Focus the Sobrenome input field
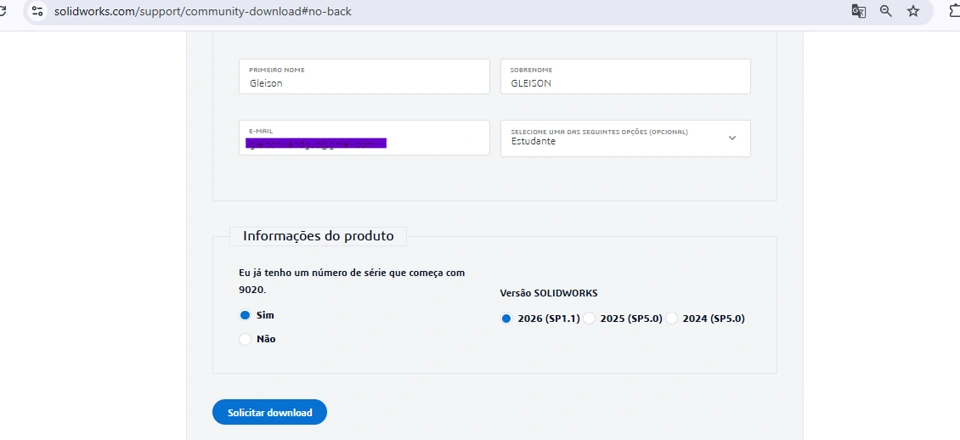 point(625,76)
